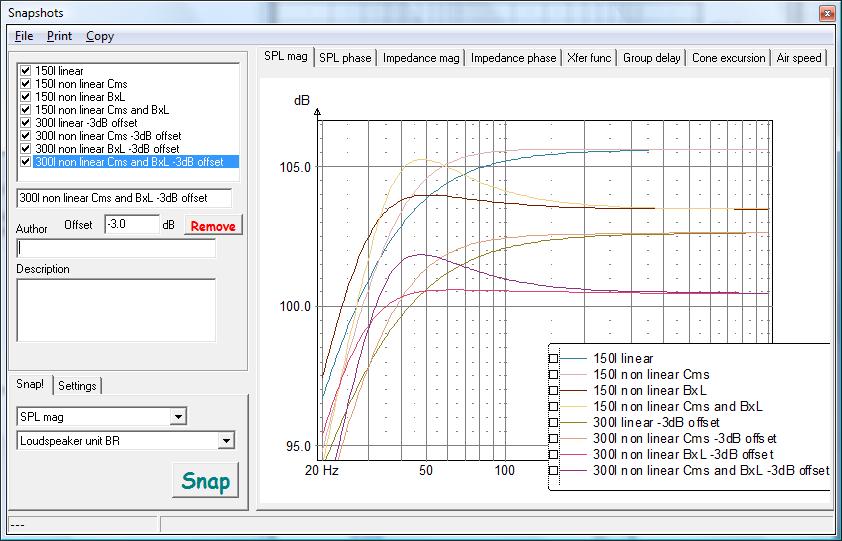Toggle '150l non linear BxL' checkbox
Screen dimensions: 842x541
[25, 97]
